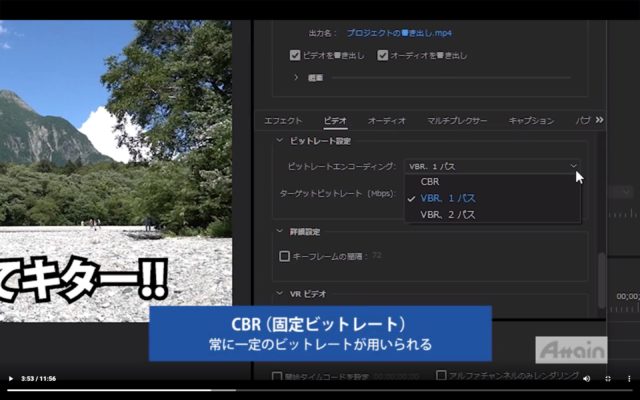Switch to the エフェクト tab
Viewport: 640px width, 400px height.
(x=283, y=121)
